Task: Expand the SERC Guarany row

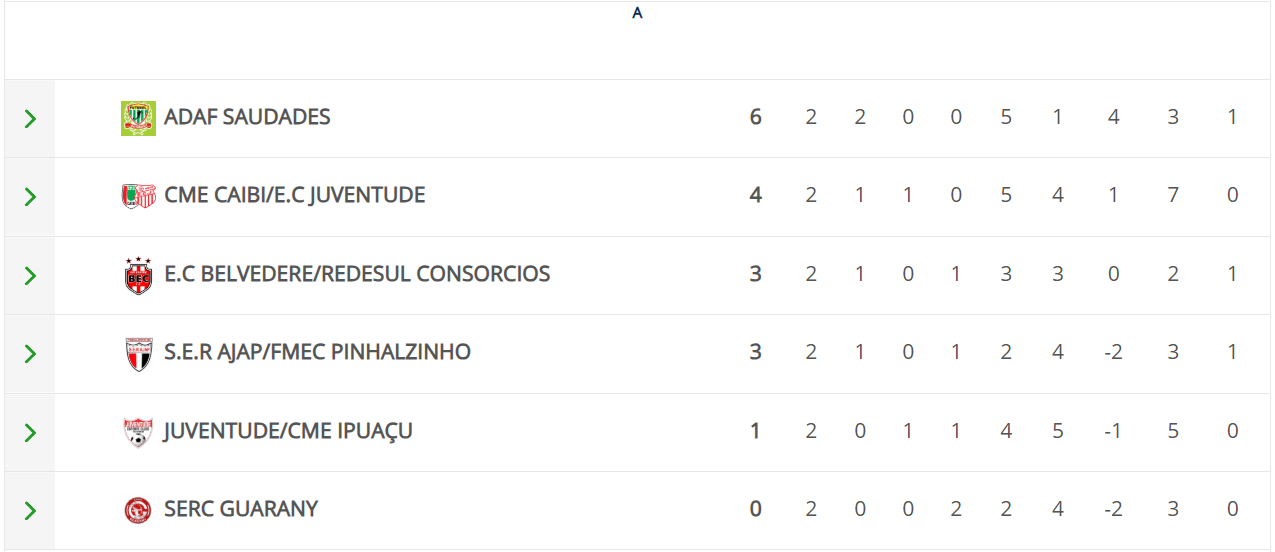Action: click(x=30, y=511)
